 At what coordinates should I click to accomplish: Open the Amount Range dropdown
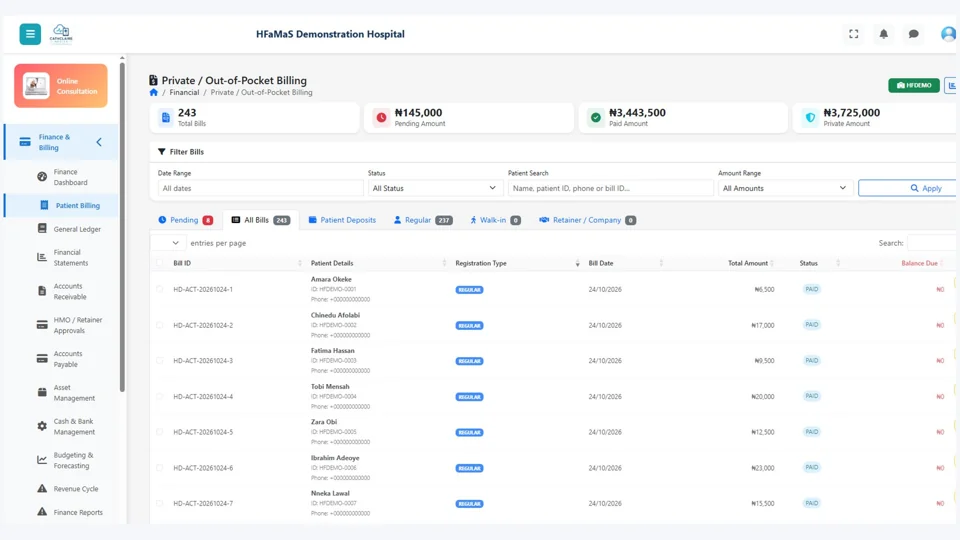[785, 189]
